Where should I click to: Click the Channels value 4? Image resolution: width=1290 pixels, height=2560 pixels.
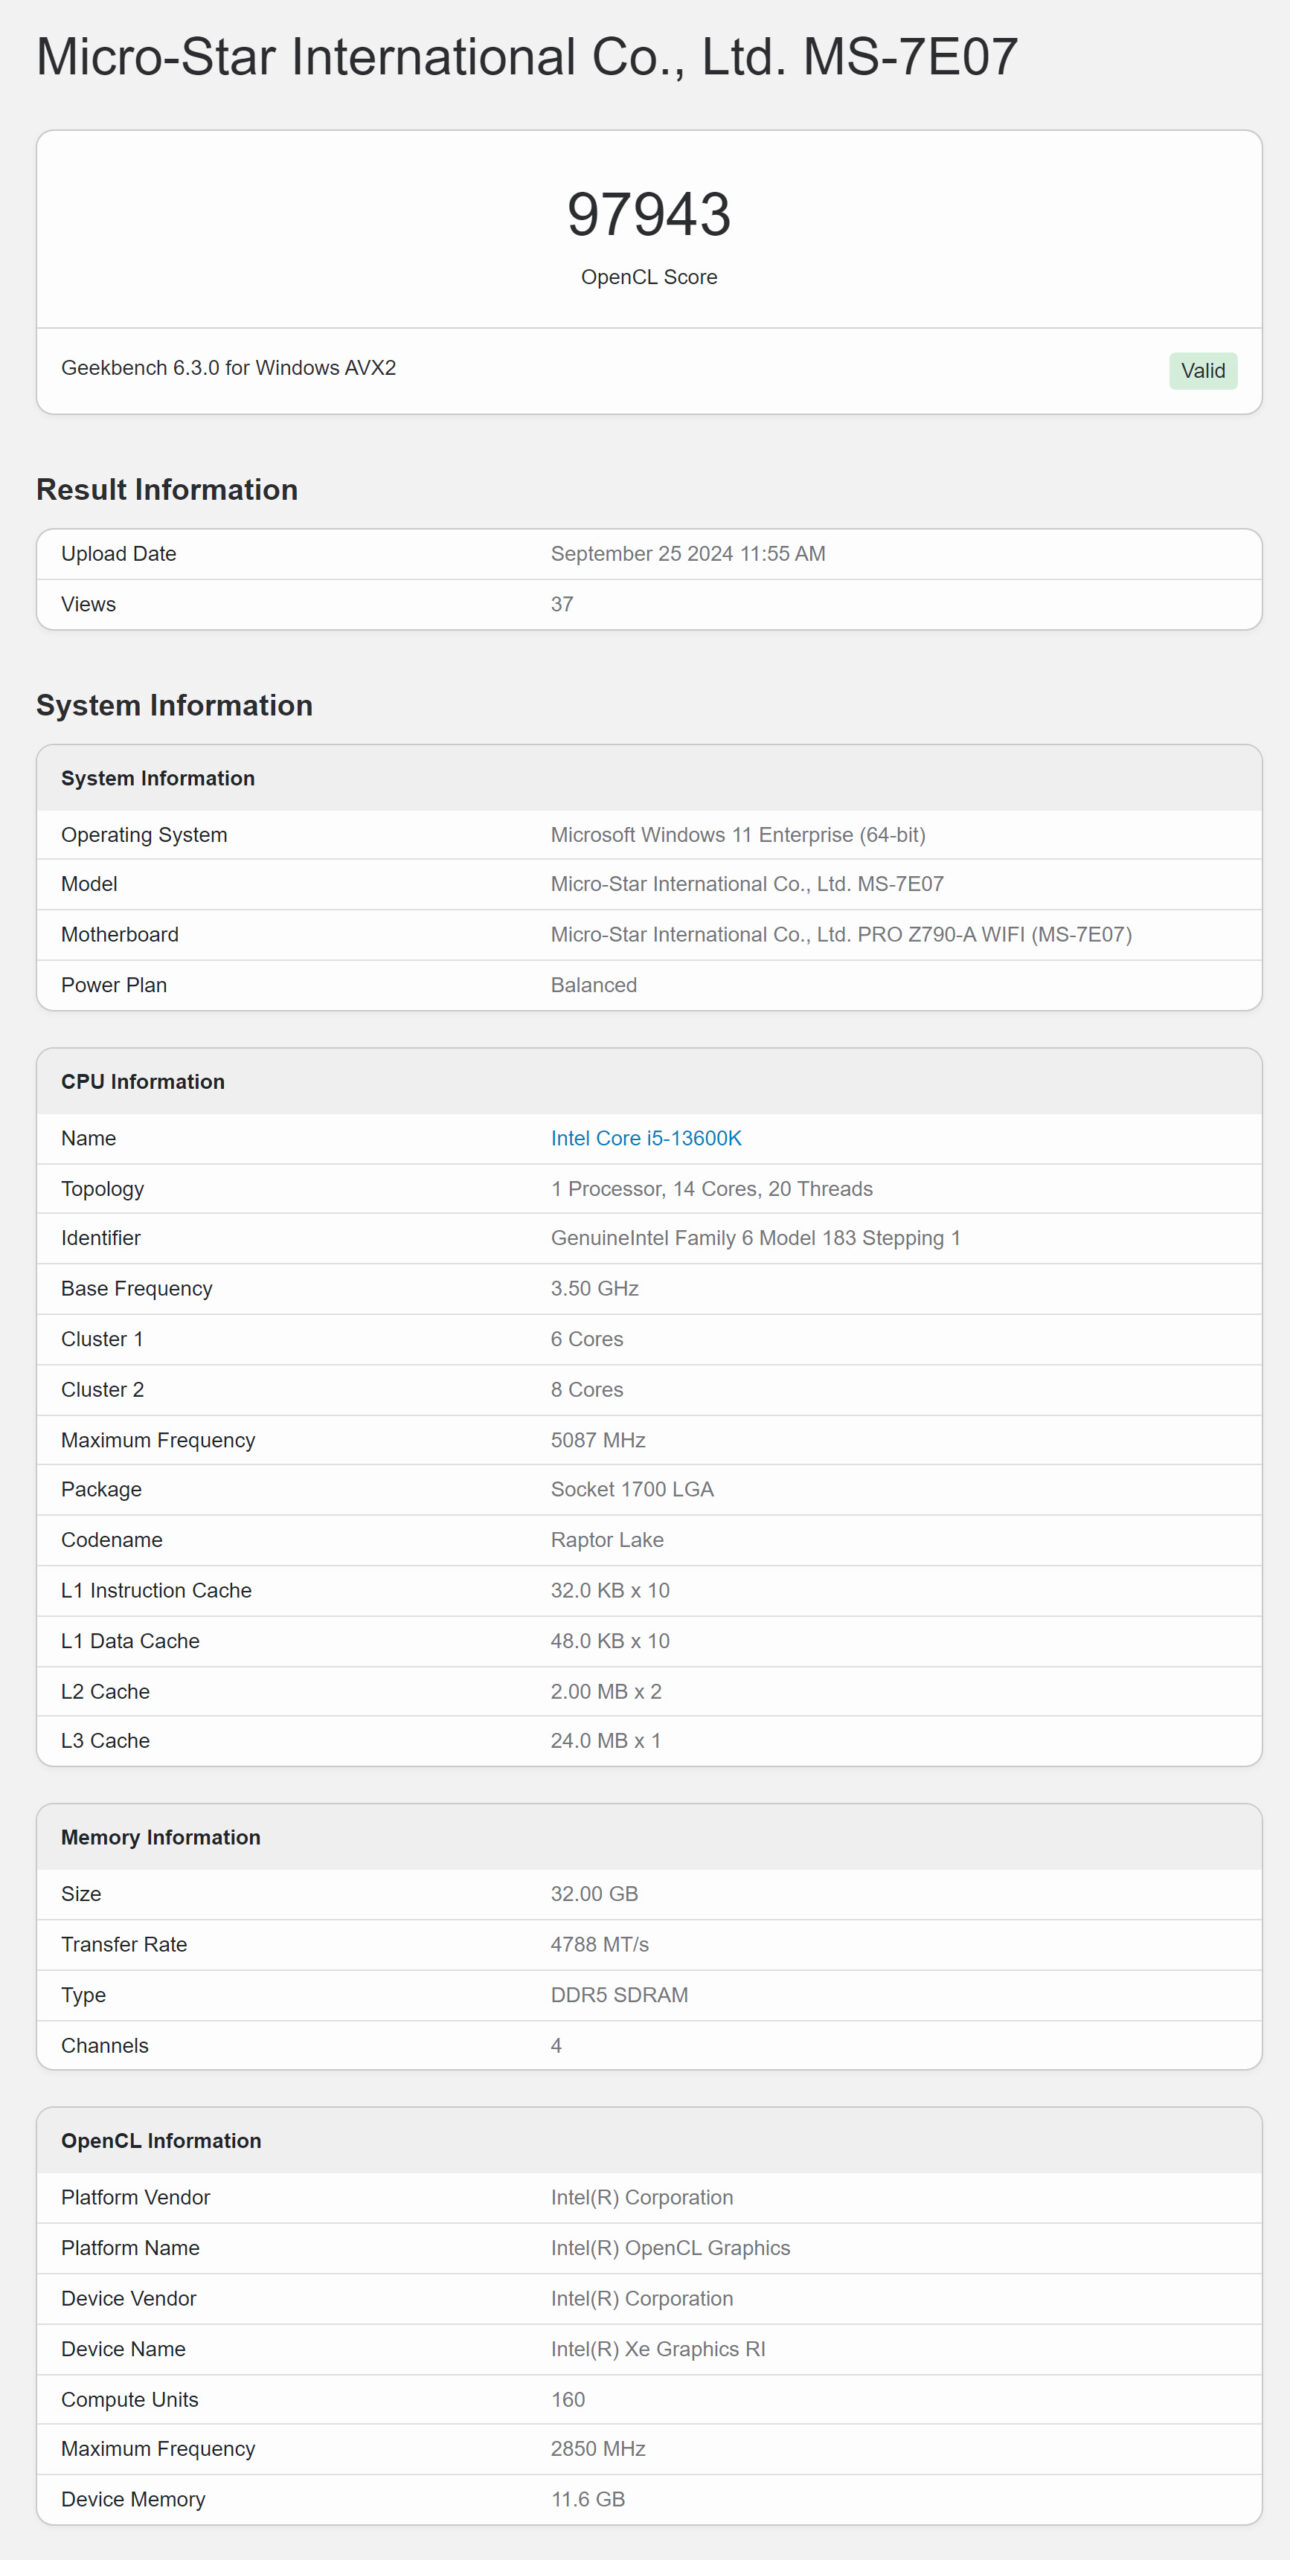556,2046
